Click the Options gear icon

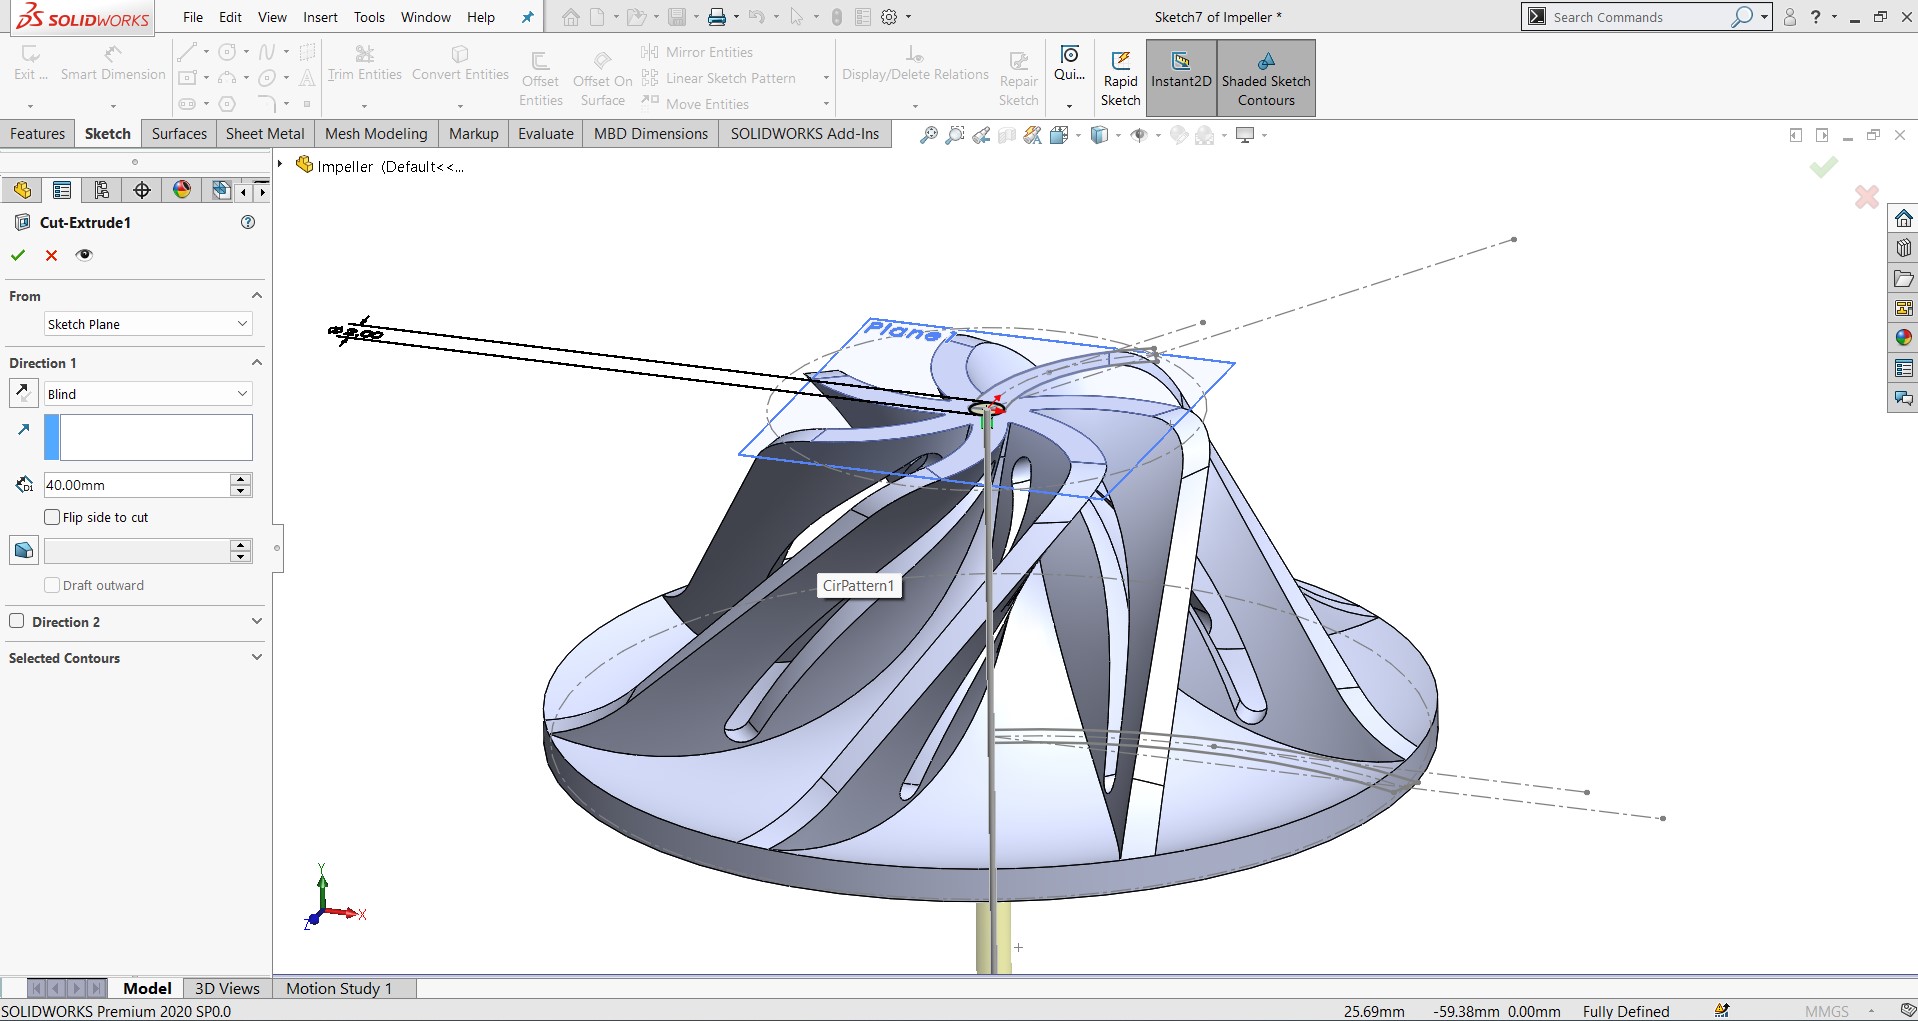coord(889,17)
